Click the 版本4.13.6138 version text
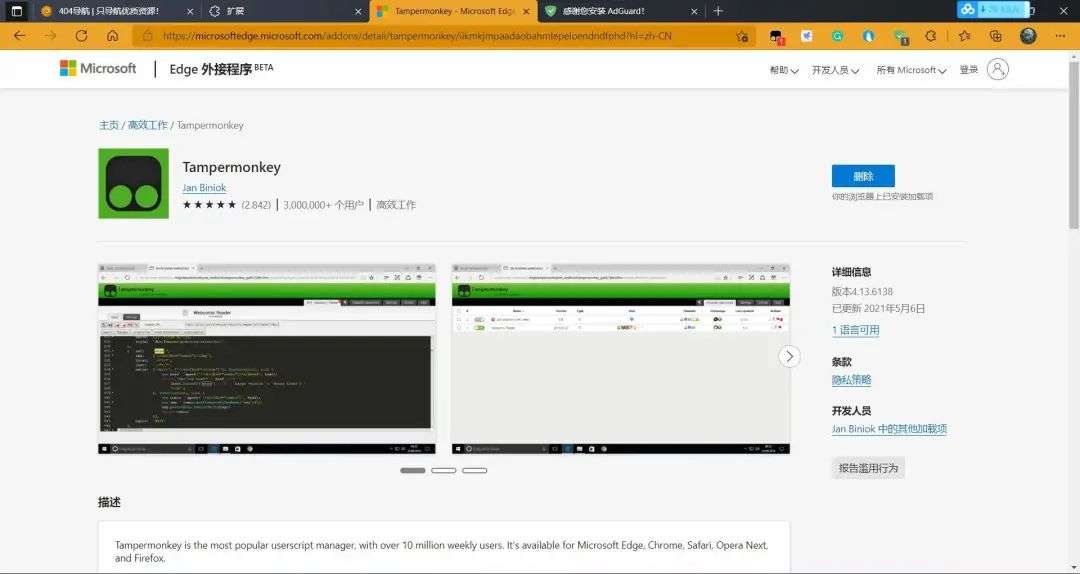1080x574 pixels. (862, 291)
